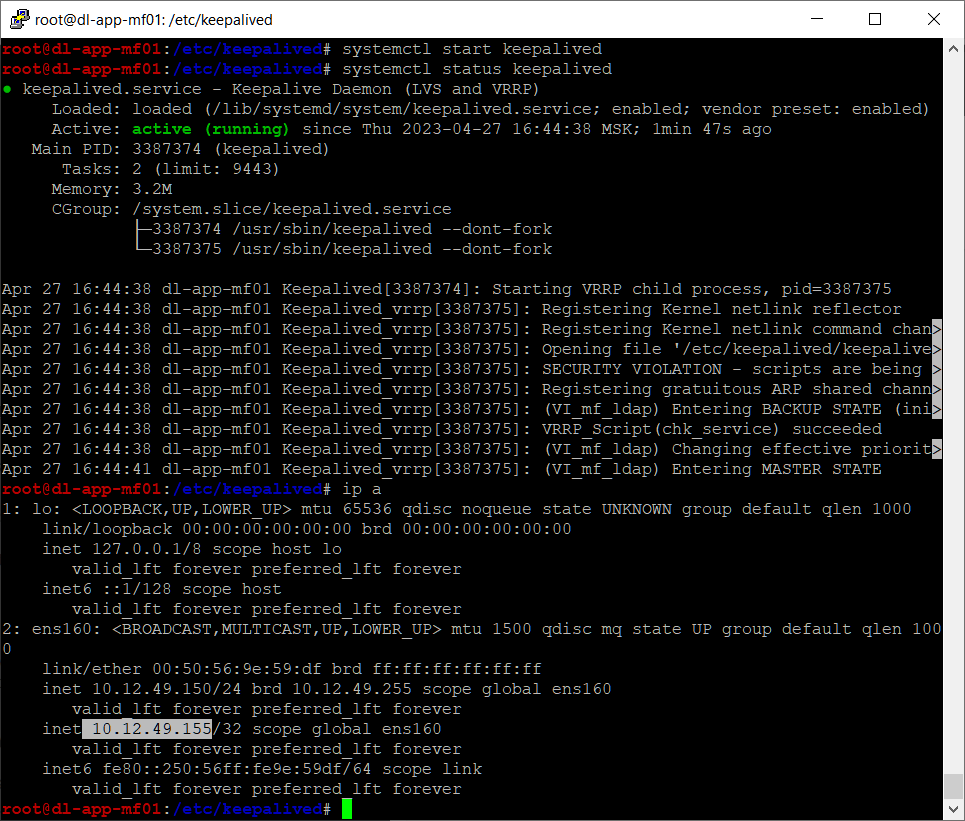Click the 'systemctl status keepalived' command text
This screenshot has width=965, height=821.
click(x=477, y=69)
